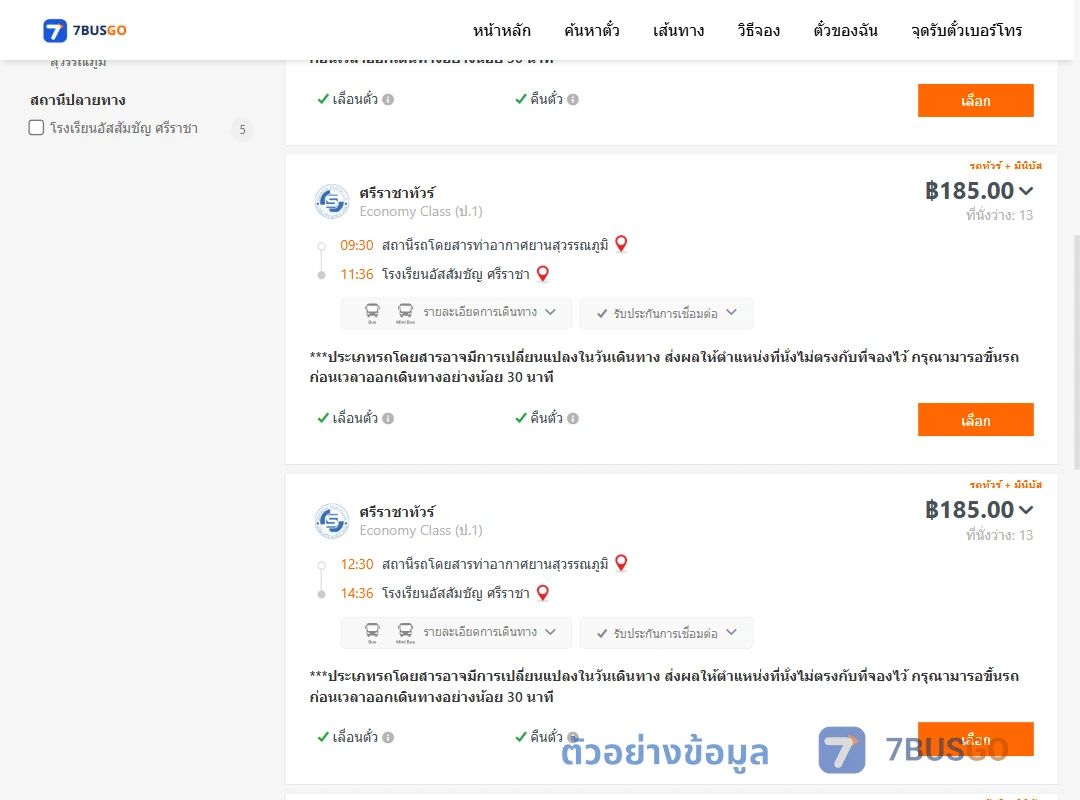Screen dimensions: 1080x800
Task: Click the 11:36 arrival time text
Action: pos(357,274)
